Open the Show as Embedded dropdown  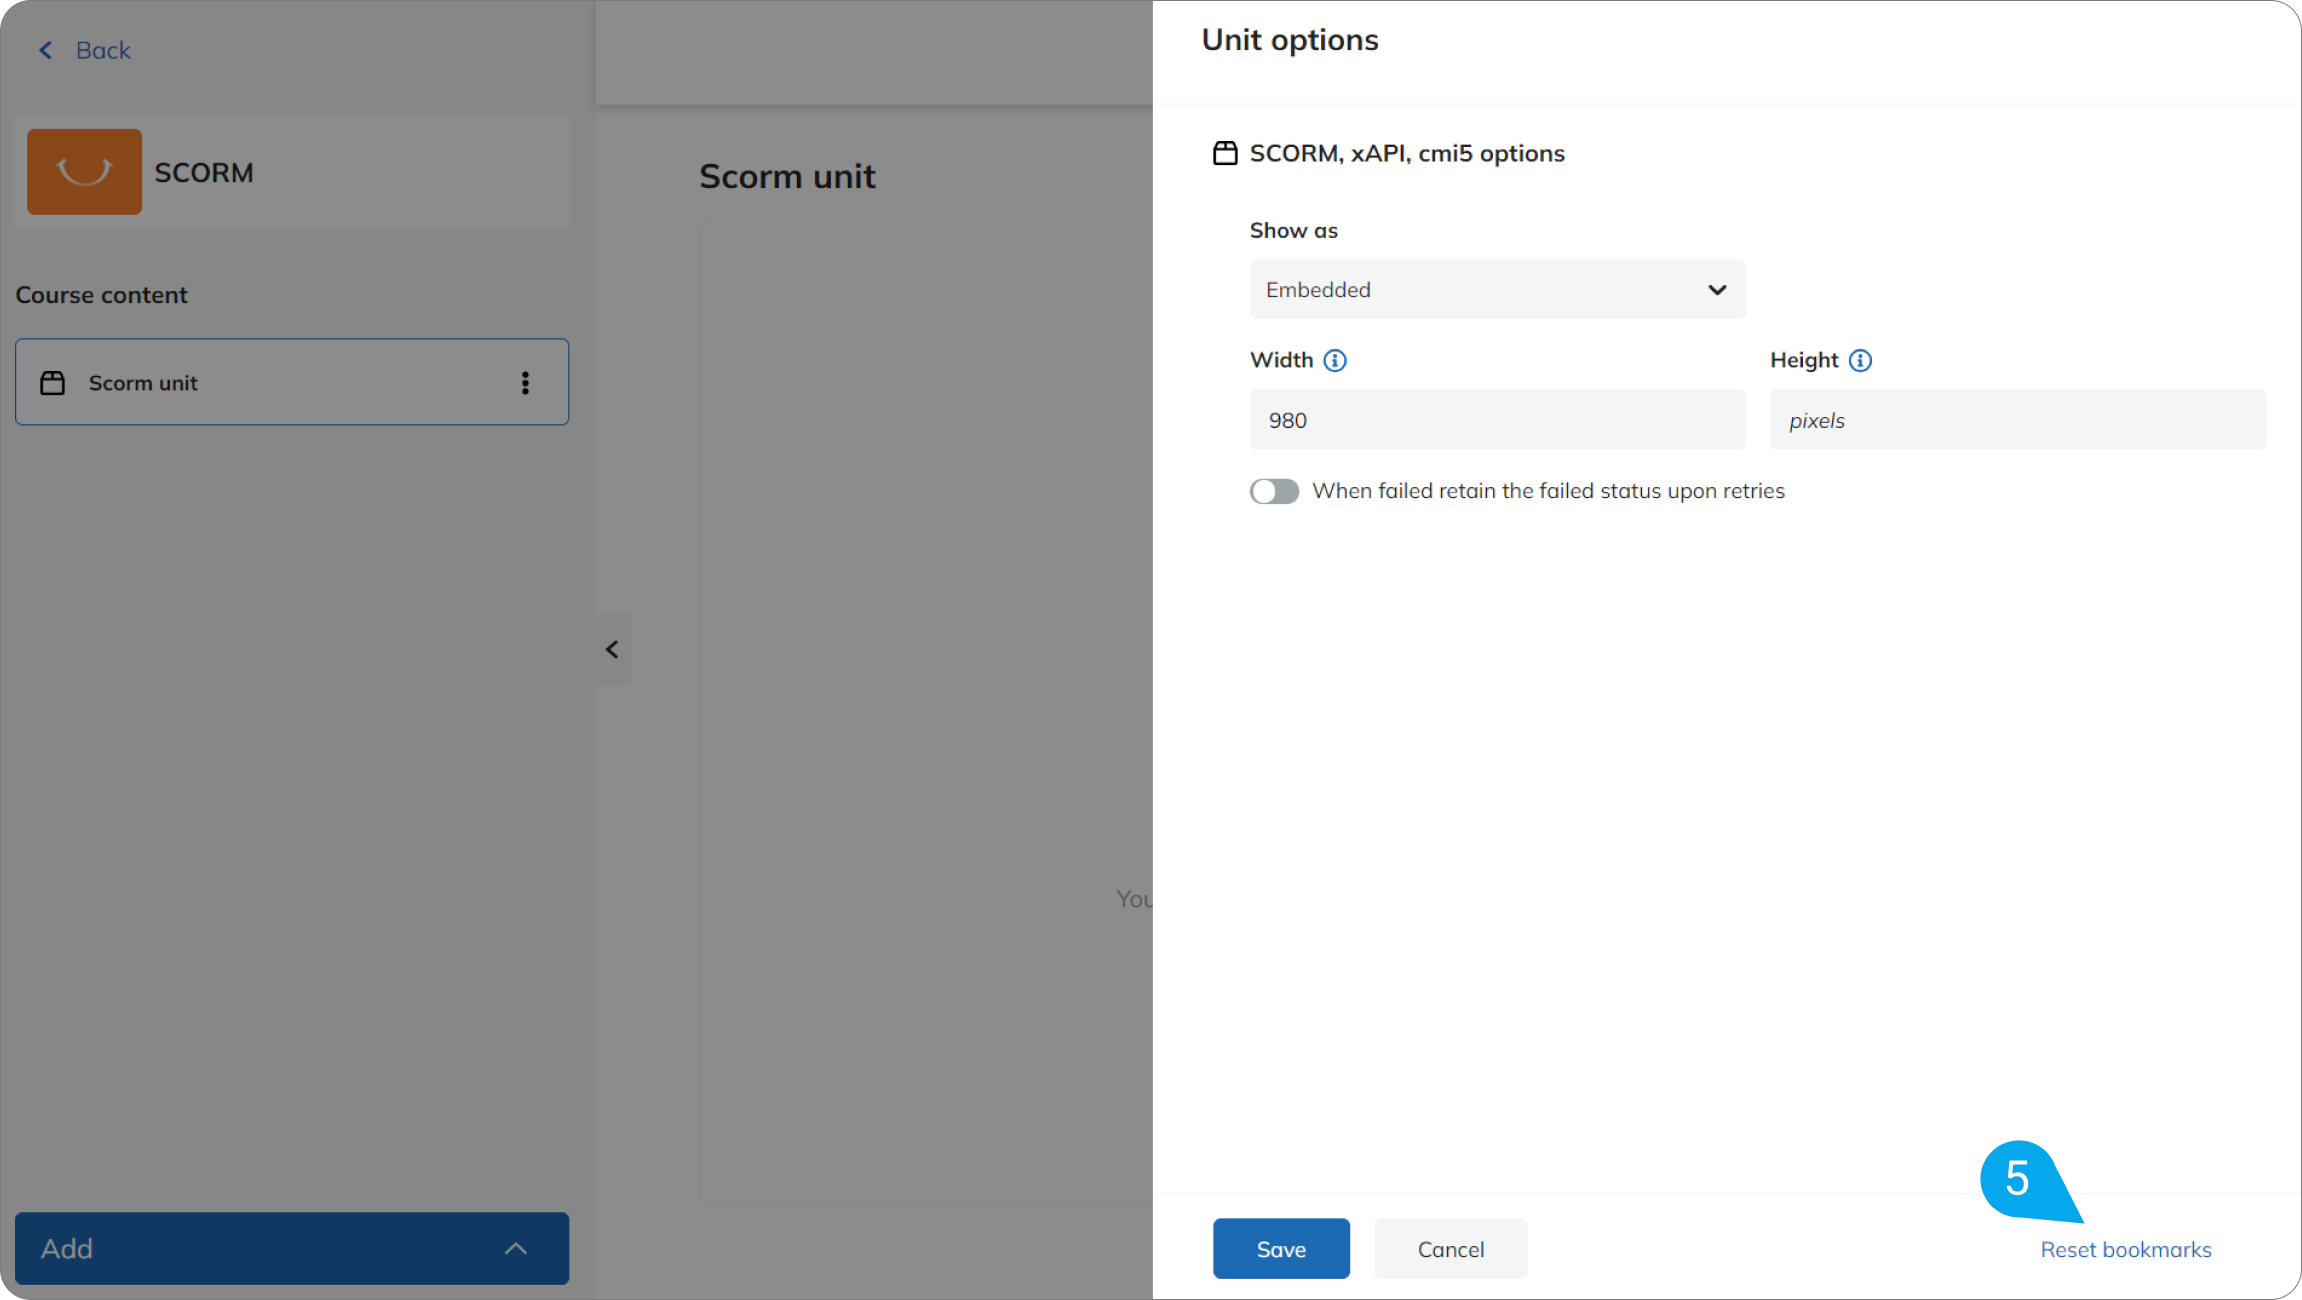tap(1497, 290)
